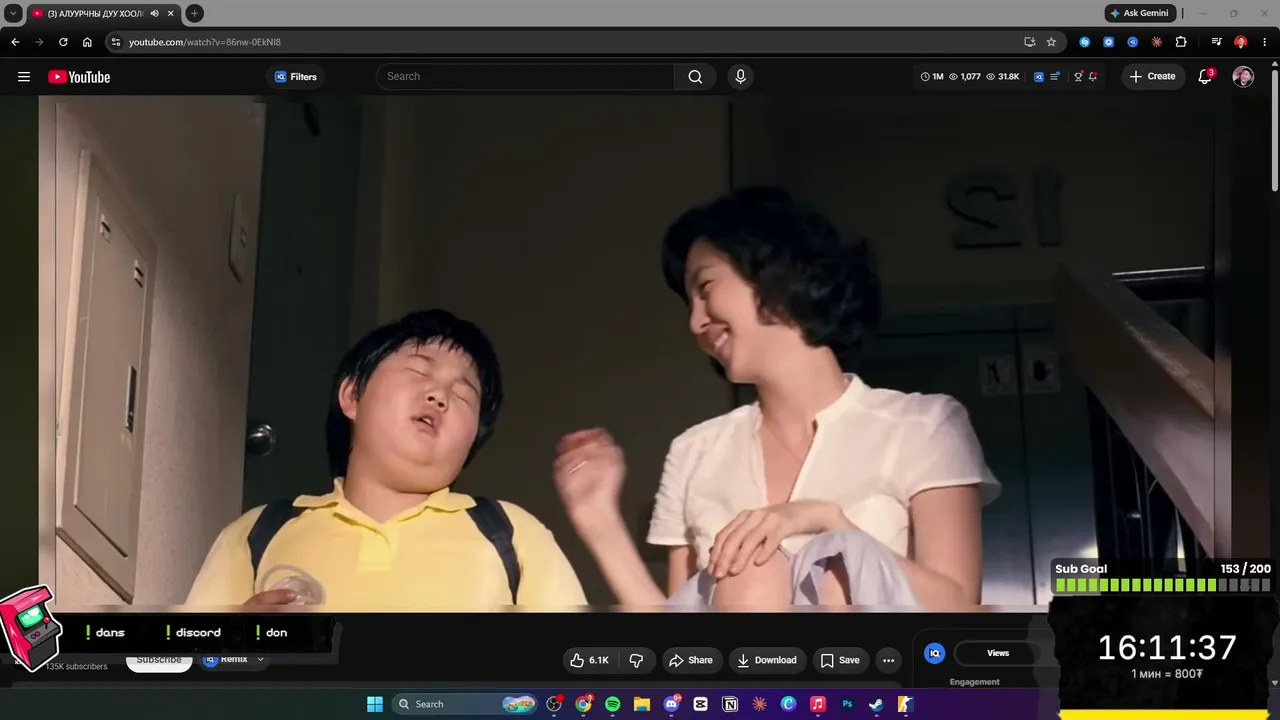Open YouTube notifications bell with badge 3
This screenshot has width=1280, height=720.
coord(1205,77)
